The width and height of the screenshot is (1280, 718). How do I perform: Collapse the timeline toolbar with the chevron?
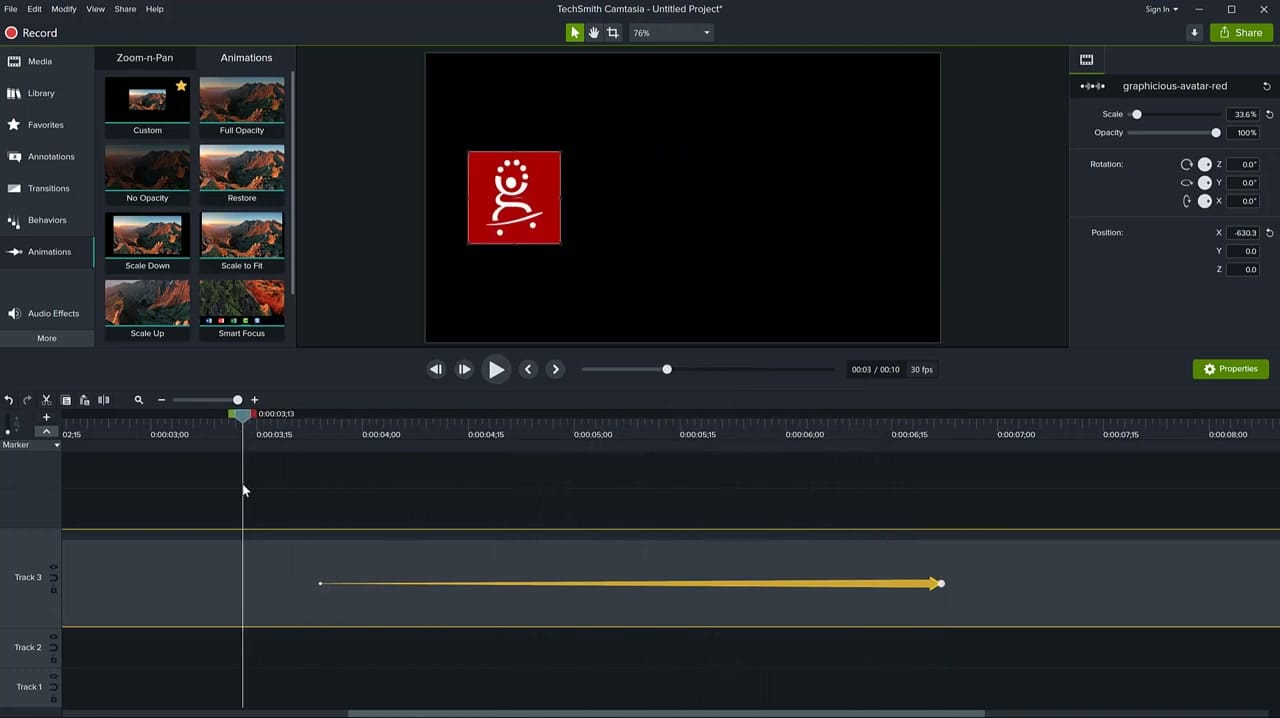point(46,432)
